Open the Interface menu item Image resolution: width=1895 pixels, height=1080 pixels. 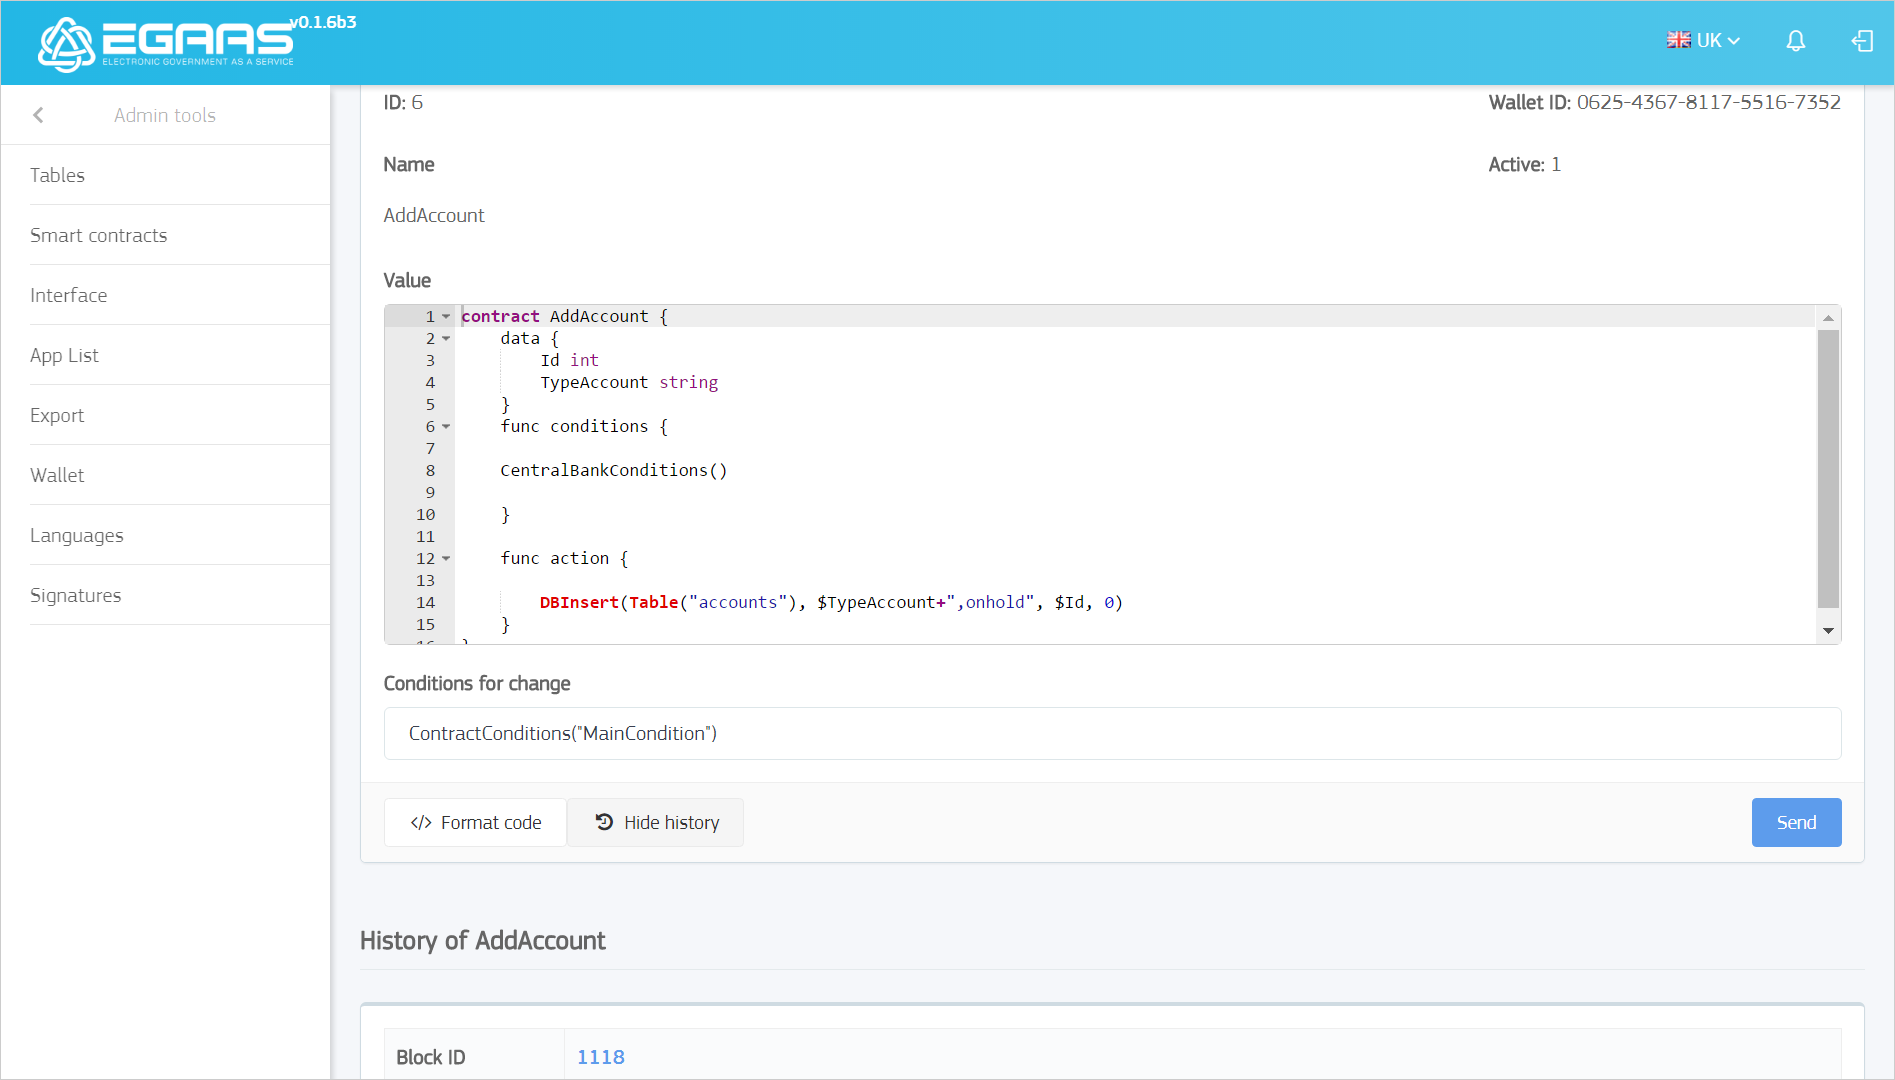[x=68, y=295]
